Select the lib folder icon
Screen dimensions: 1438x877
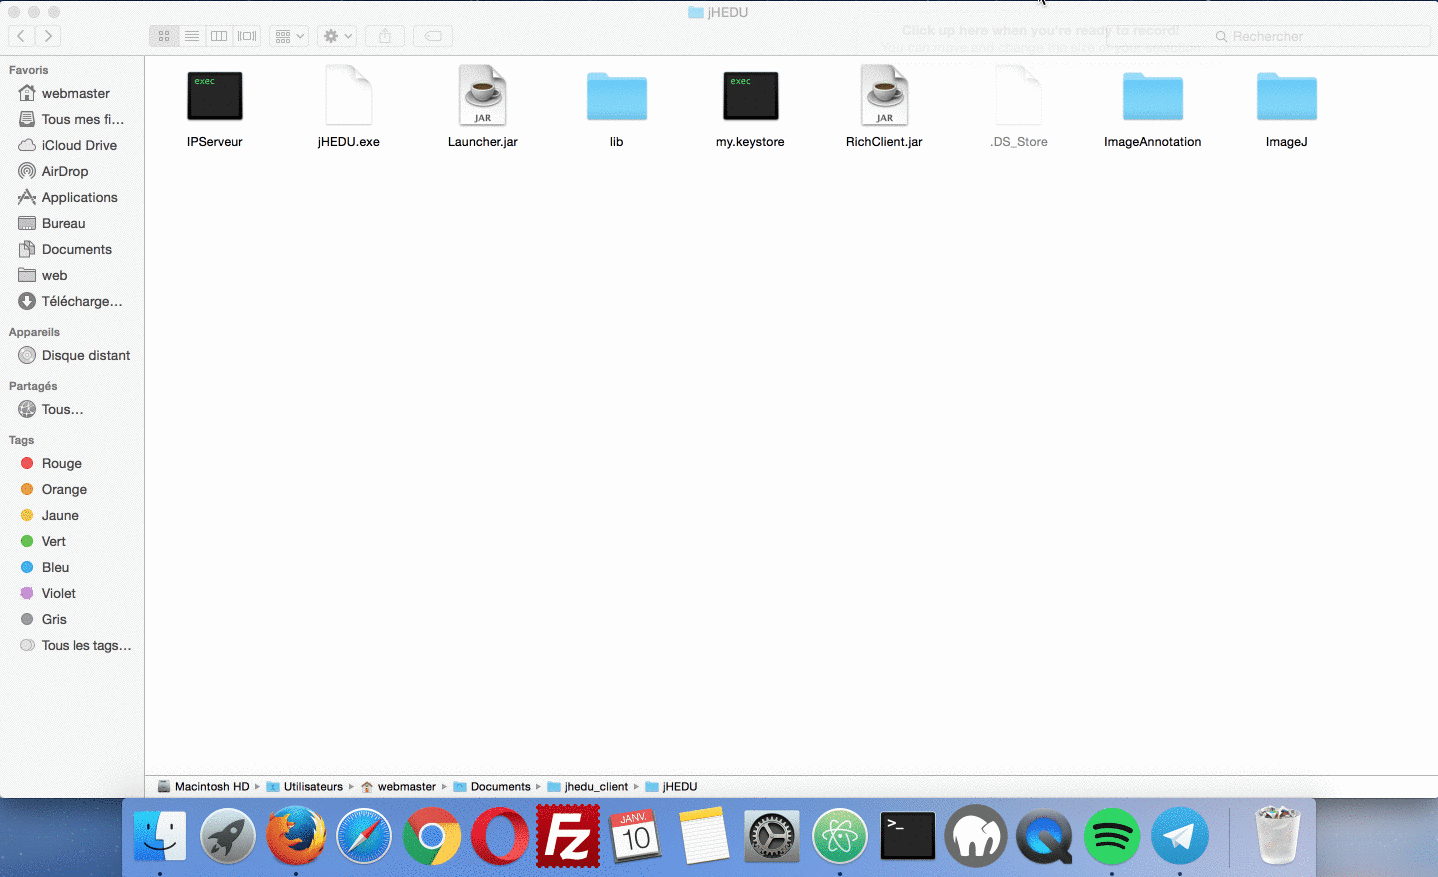coord(617,96)
